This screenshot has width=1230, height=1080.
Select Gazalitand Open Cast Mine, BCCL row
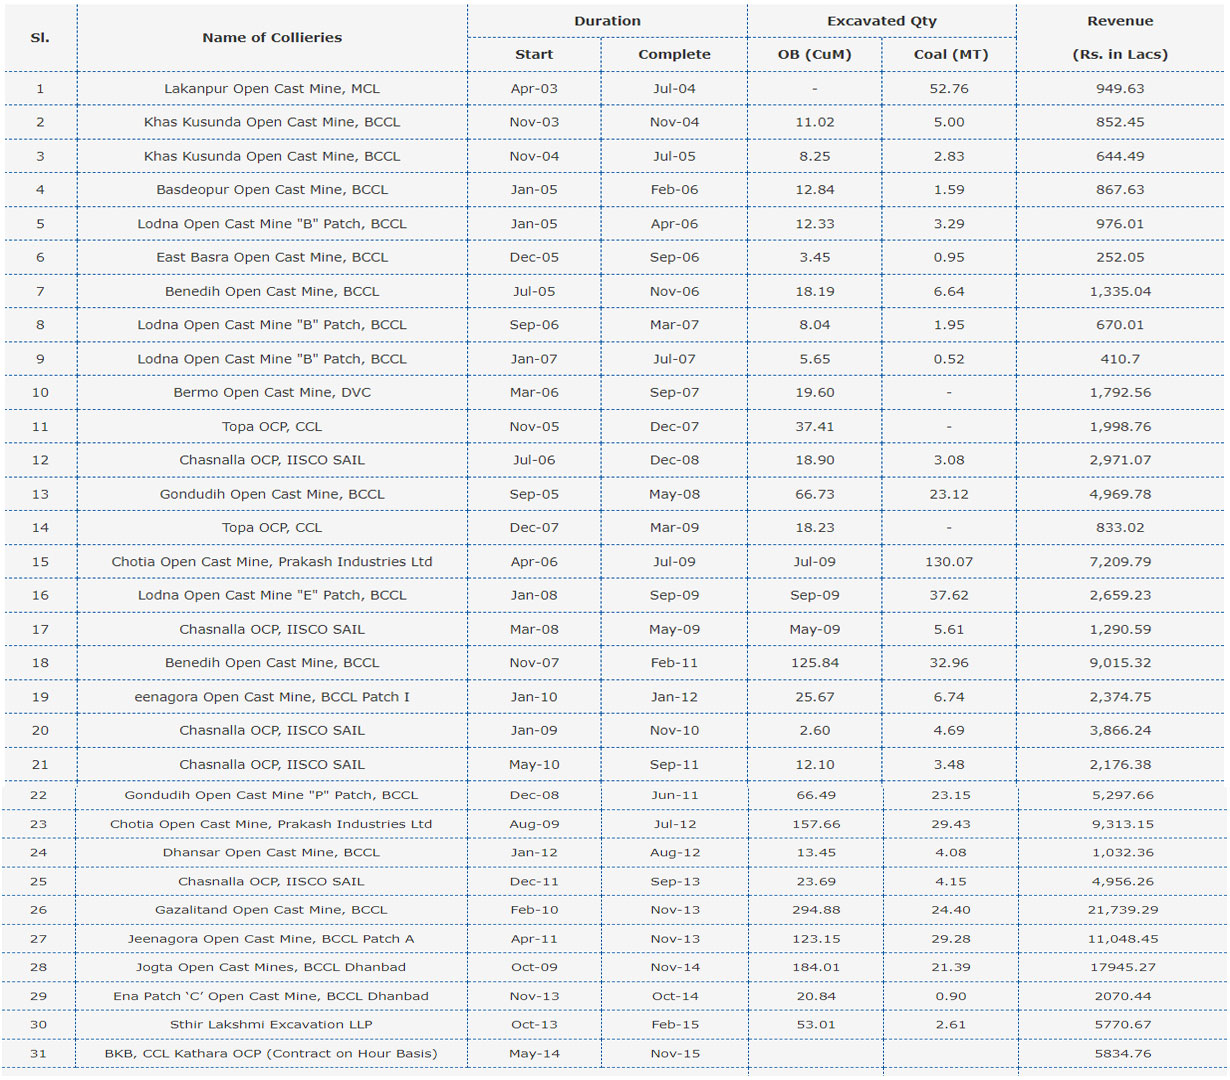[614, 910]
